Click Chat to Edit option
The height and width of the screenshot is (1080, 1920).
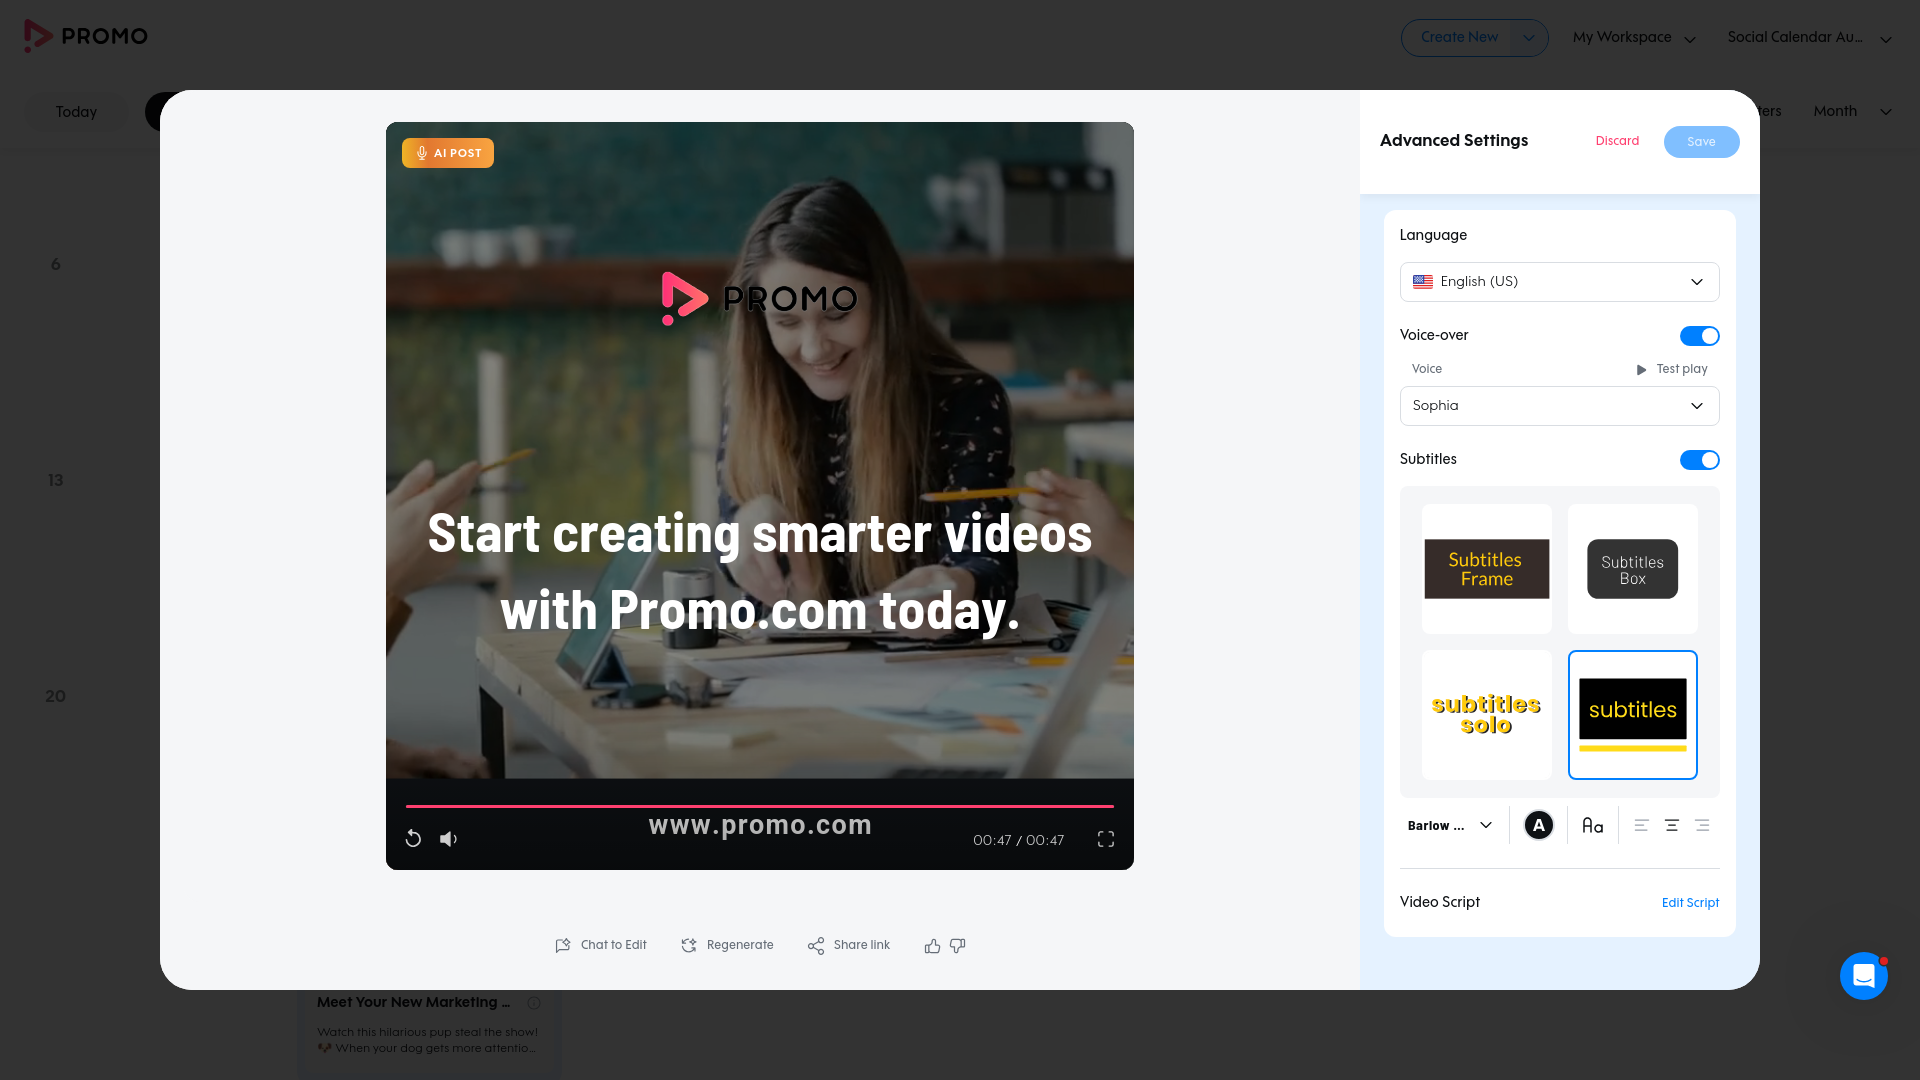[x=601, y=945]
